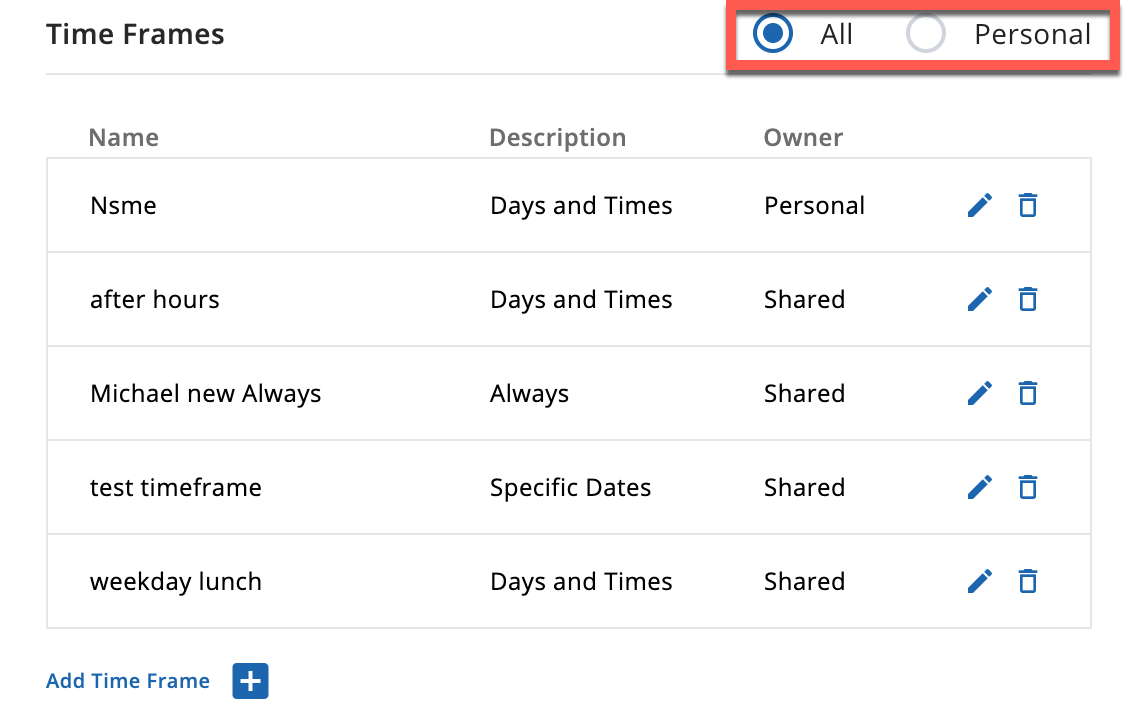This screenshot has width=1124, height=718.
Task: Click the Description column header
Action: click(558, 138)
